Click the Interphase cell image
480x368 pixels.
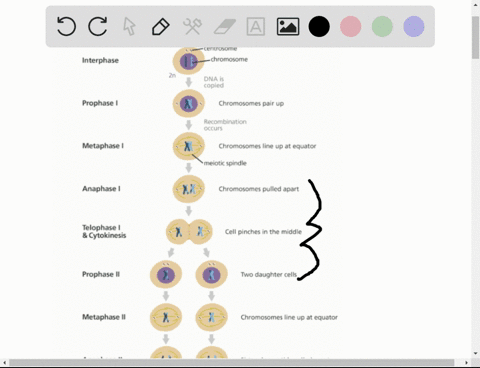pos(189,61)
